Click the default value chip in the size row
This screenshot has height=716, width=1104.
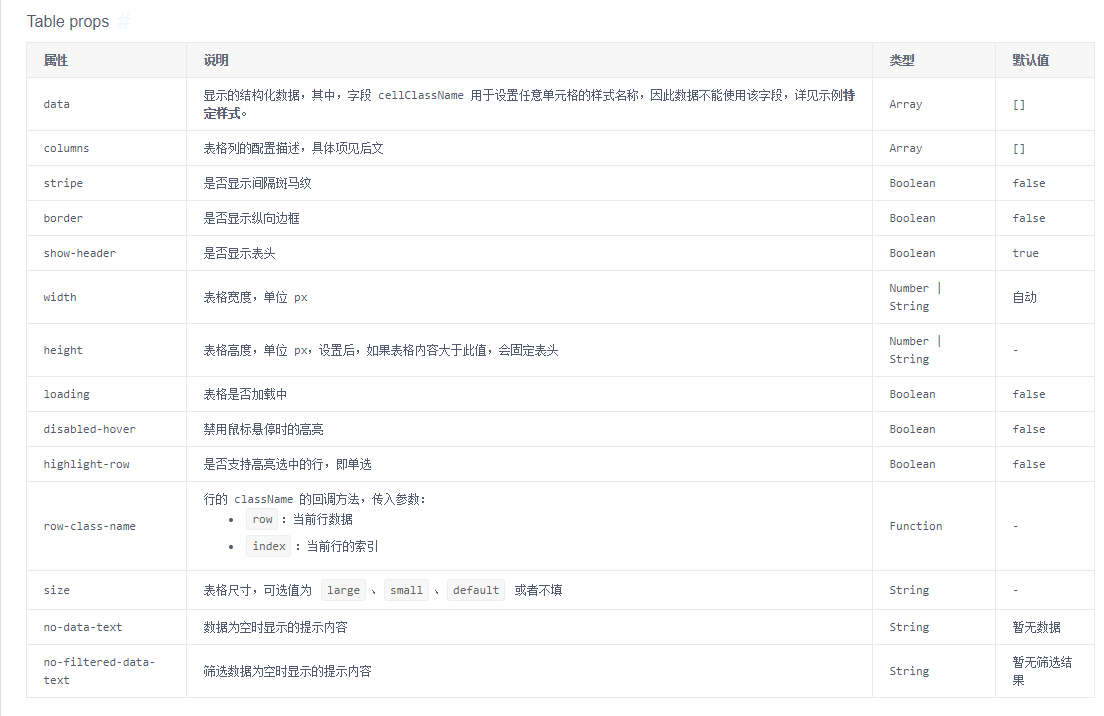coord(476,590)
